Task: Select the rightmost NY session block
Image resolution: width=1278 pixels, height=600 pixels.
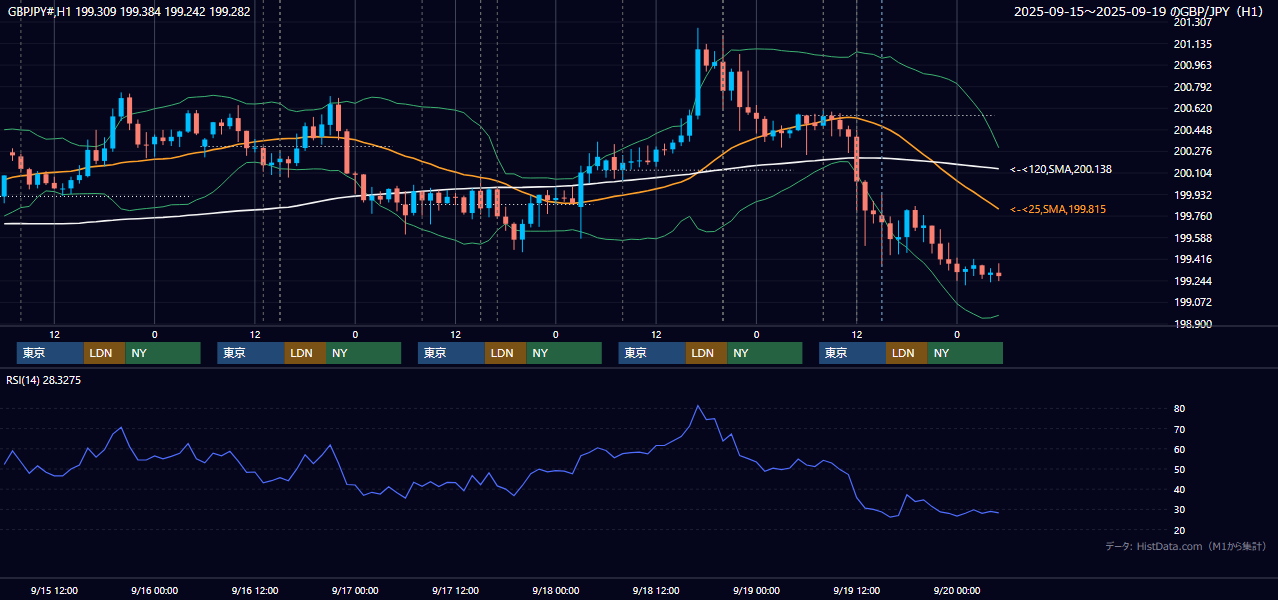Action: tap(965, 353)
